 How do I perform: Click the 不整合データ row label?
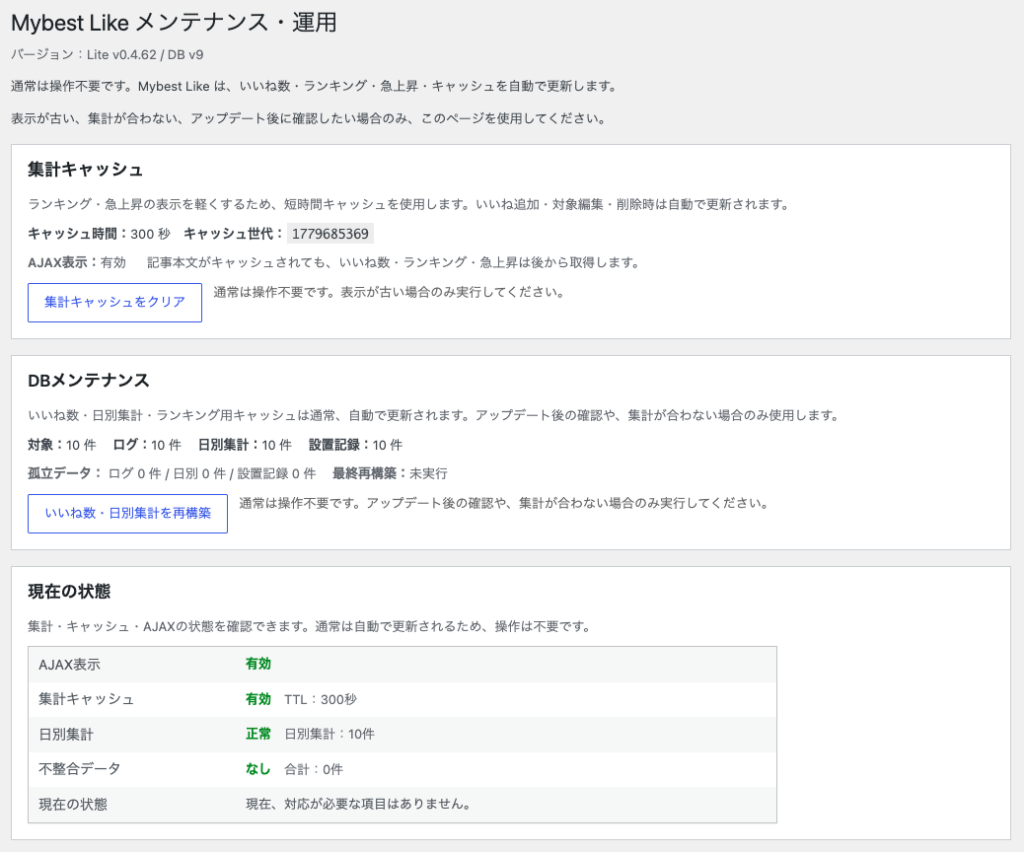coord(79,769)
